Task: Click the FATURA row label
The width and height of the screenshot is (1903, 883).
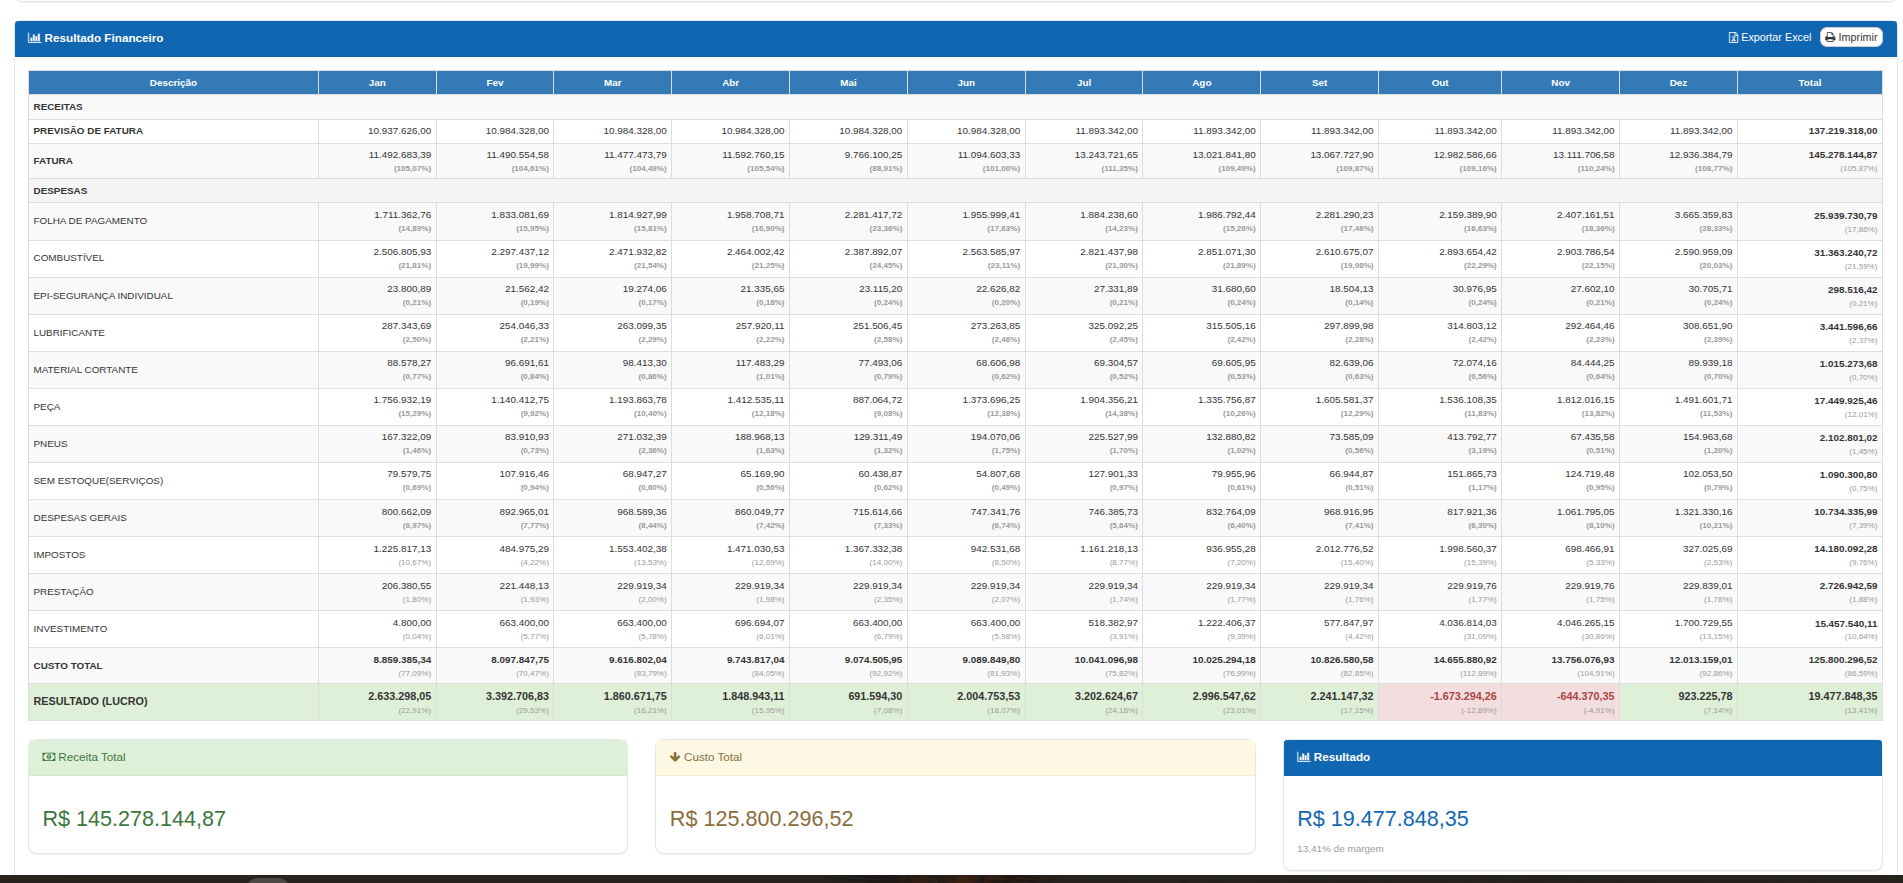Action: pos(53,161)
